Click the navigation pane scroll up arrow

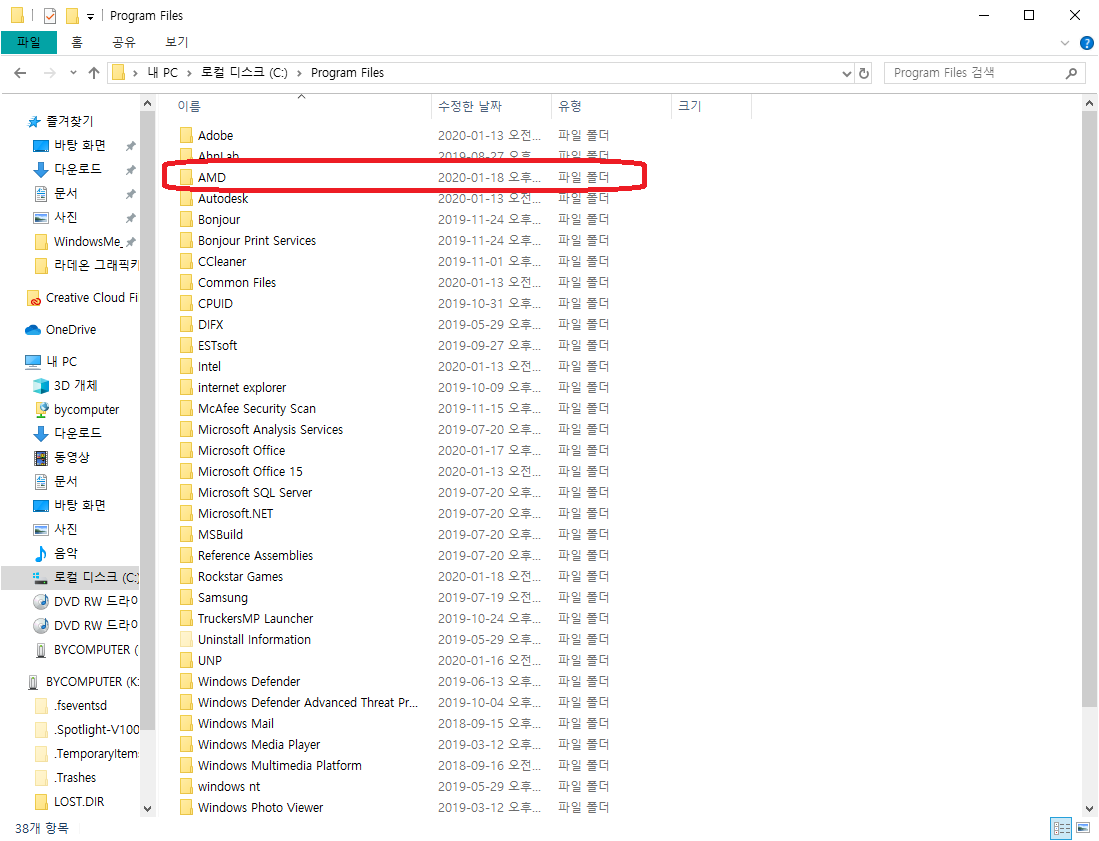point(147,104)
